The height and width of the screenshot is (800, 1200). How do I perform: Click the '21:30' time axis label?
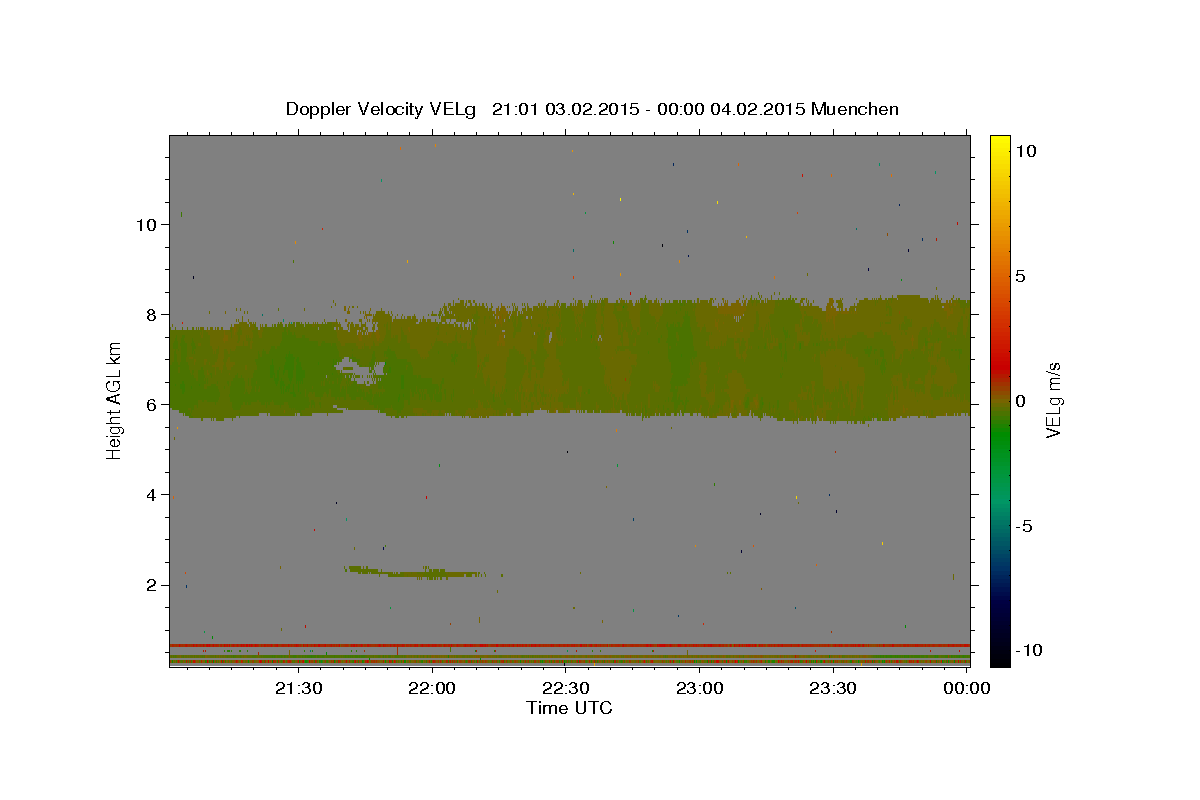point(298,688)
